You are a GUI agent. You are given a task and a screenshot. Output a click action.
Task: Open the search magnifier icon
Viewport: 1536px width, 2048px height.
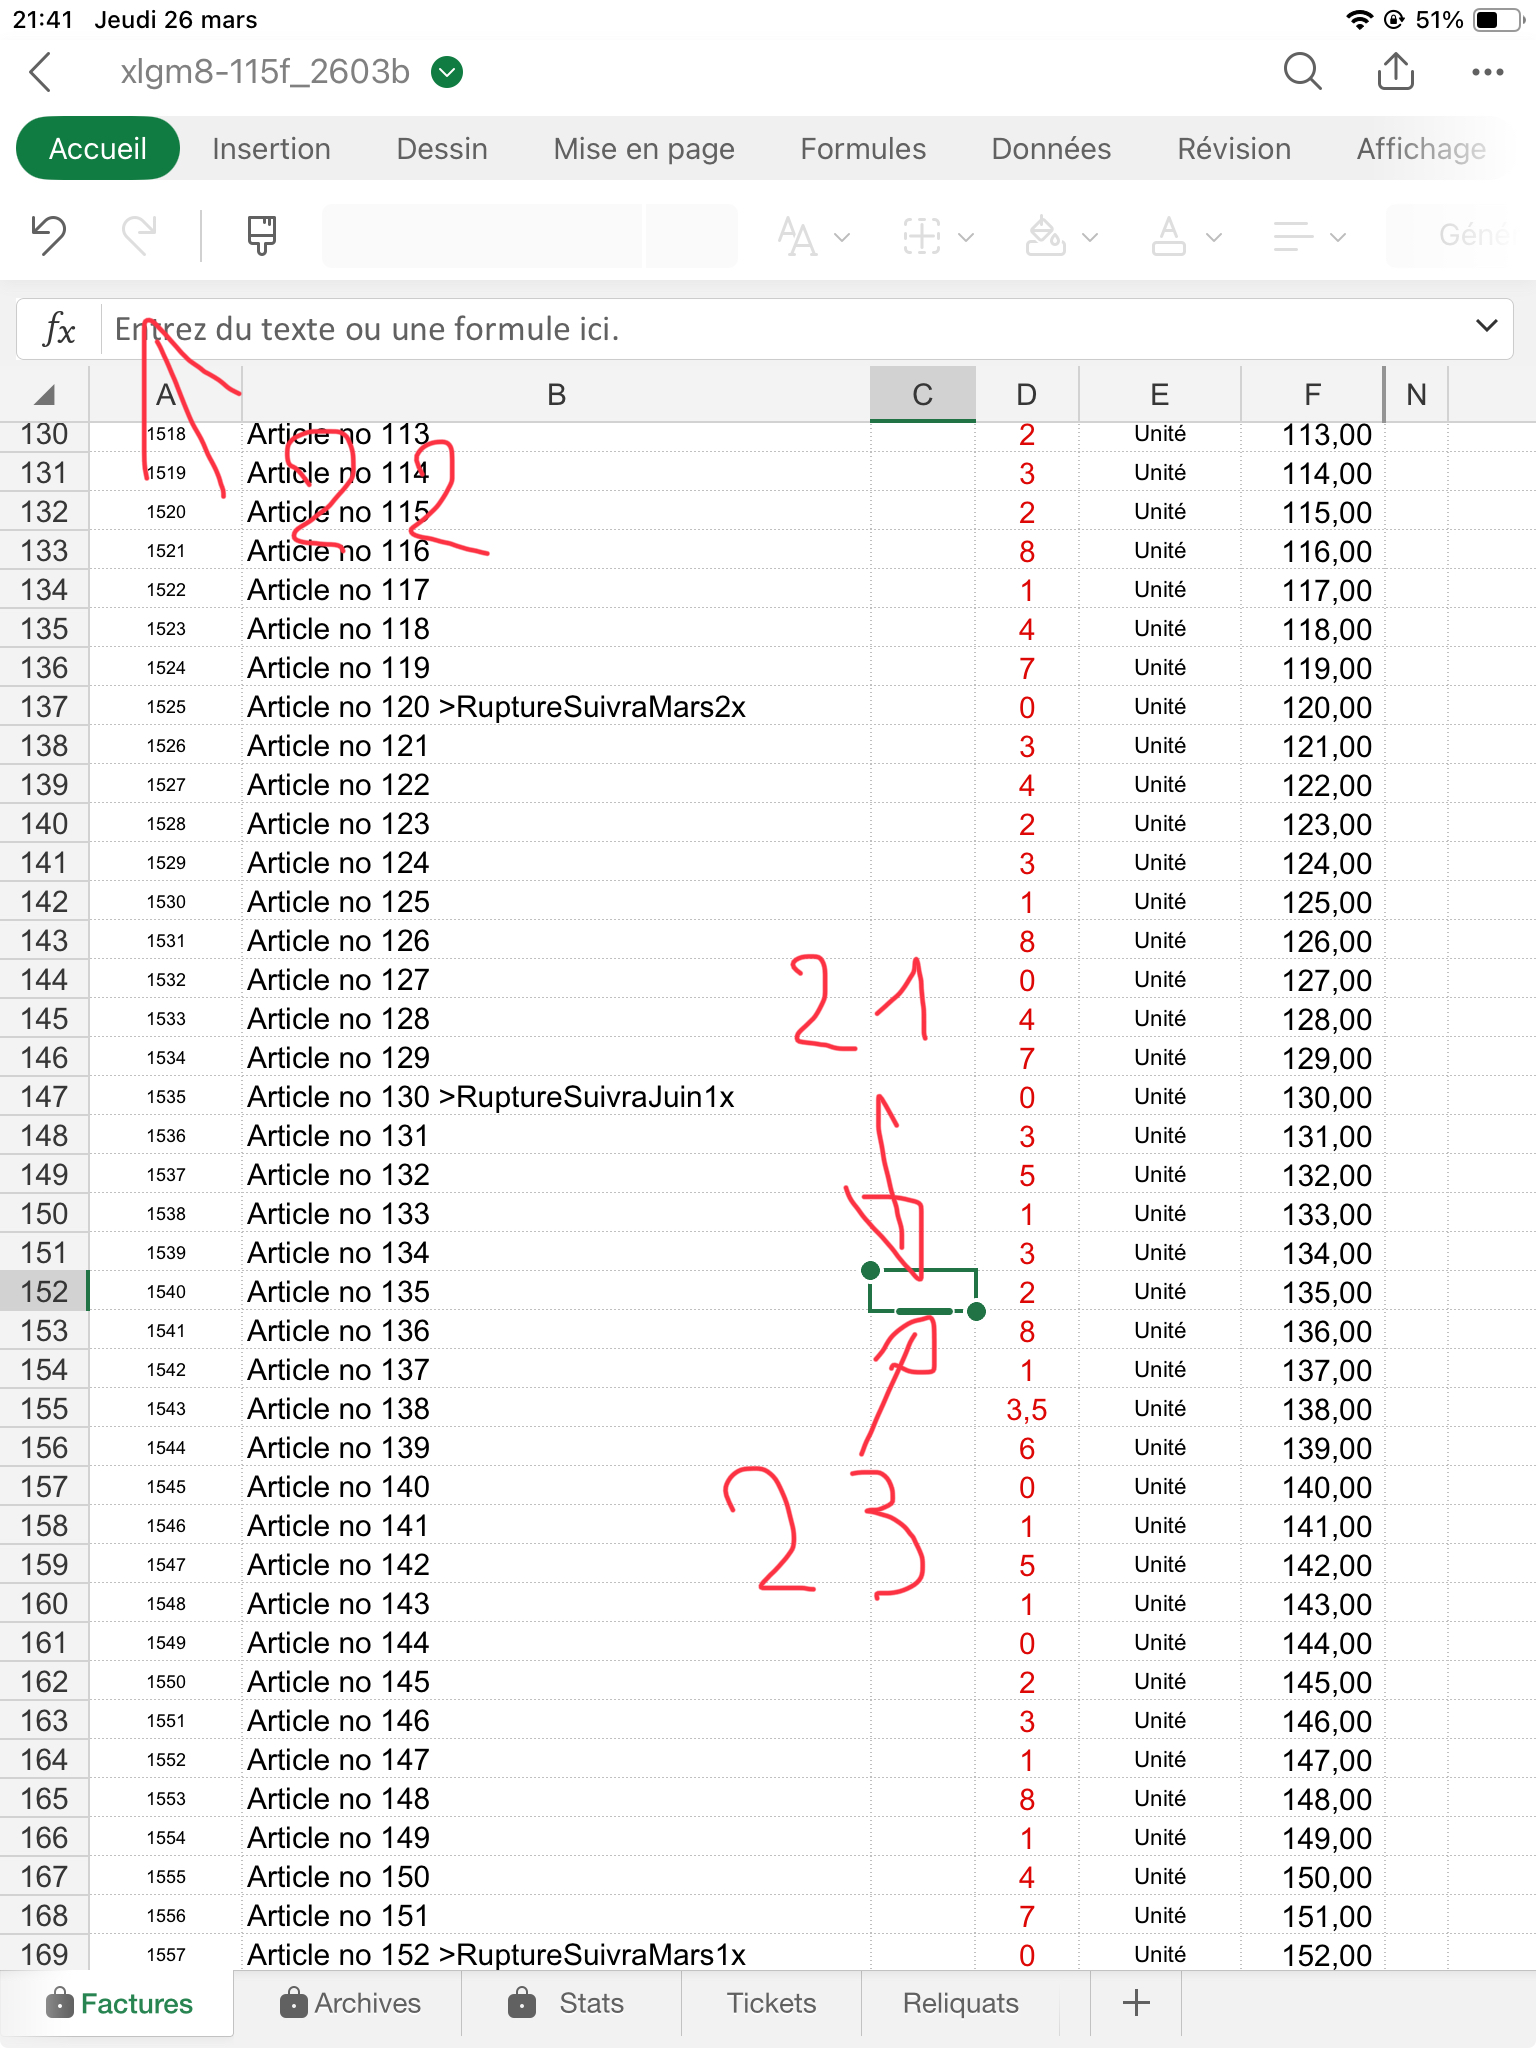(1301, 72)
